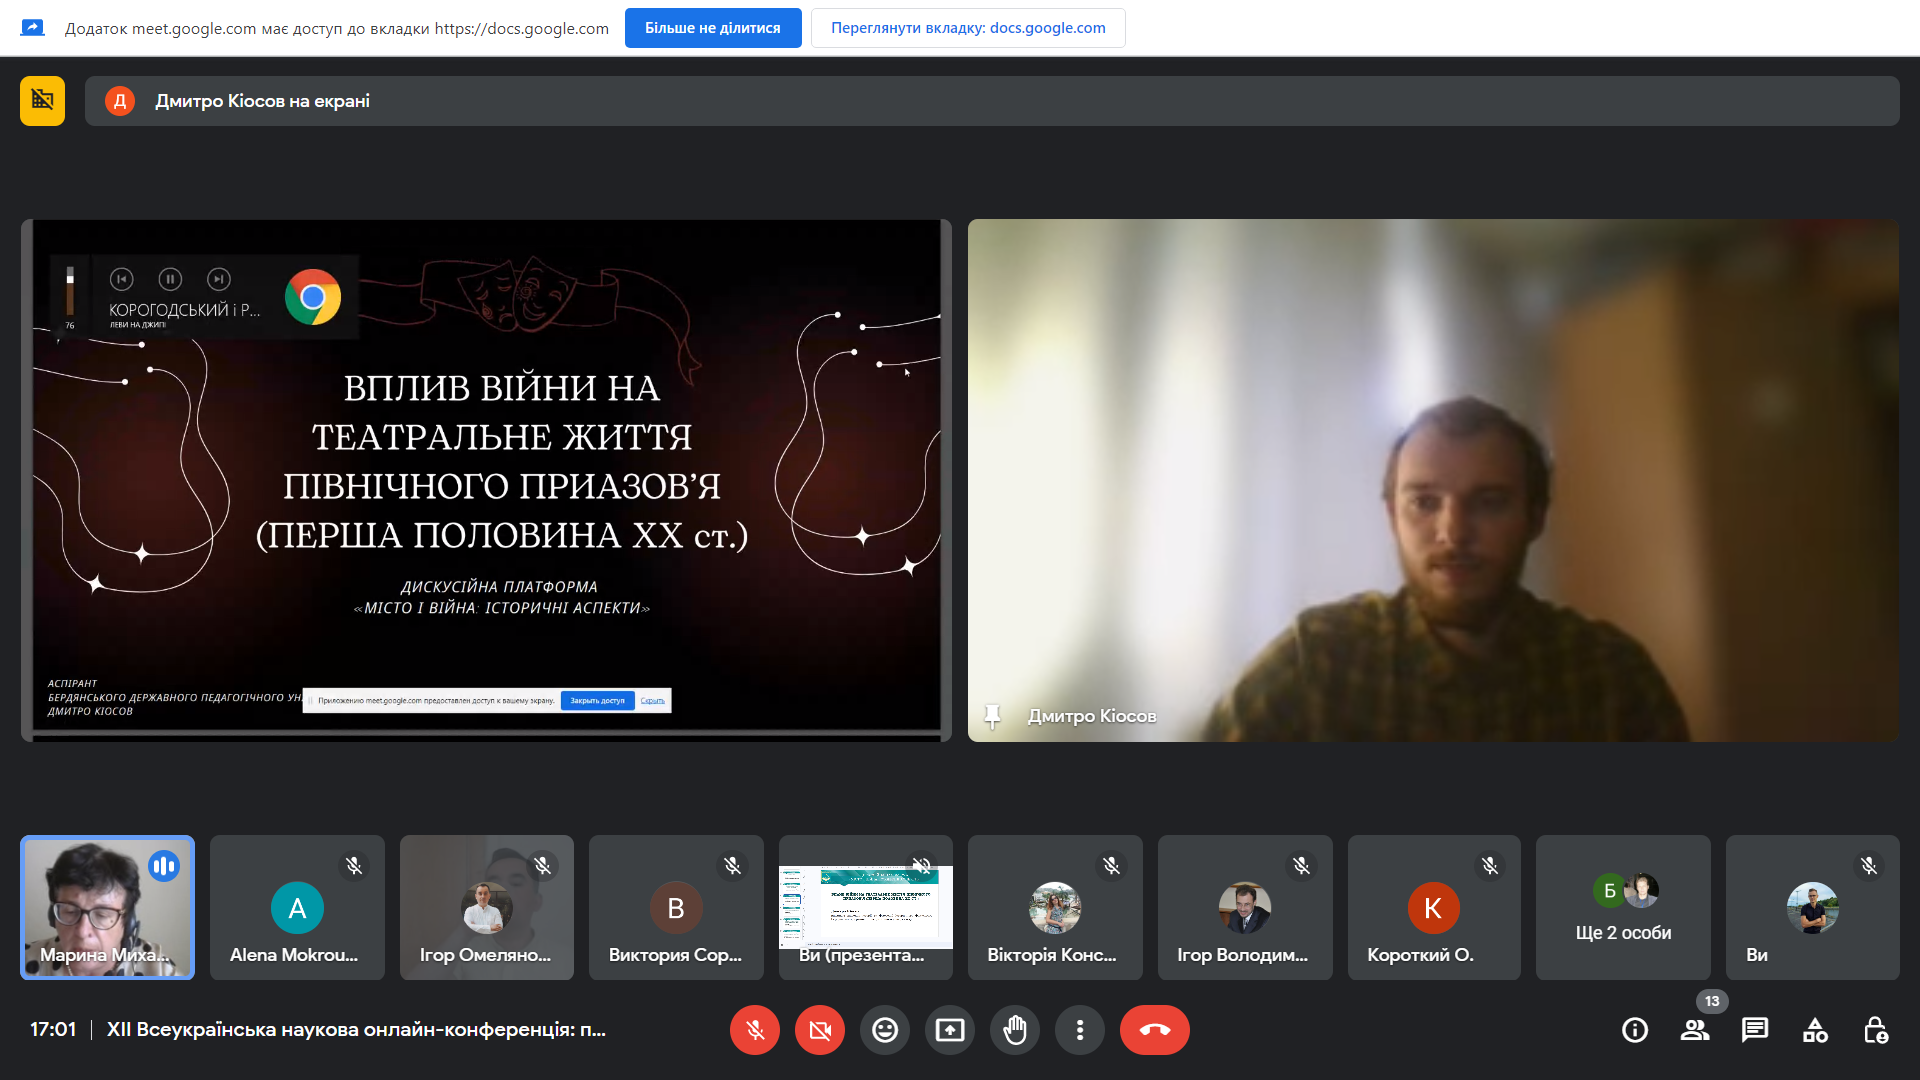This screenshot has height=1080, width=1920.
Task: Click the yellow presentation-off icon
Action: click(x=42, y=101)
